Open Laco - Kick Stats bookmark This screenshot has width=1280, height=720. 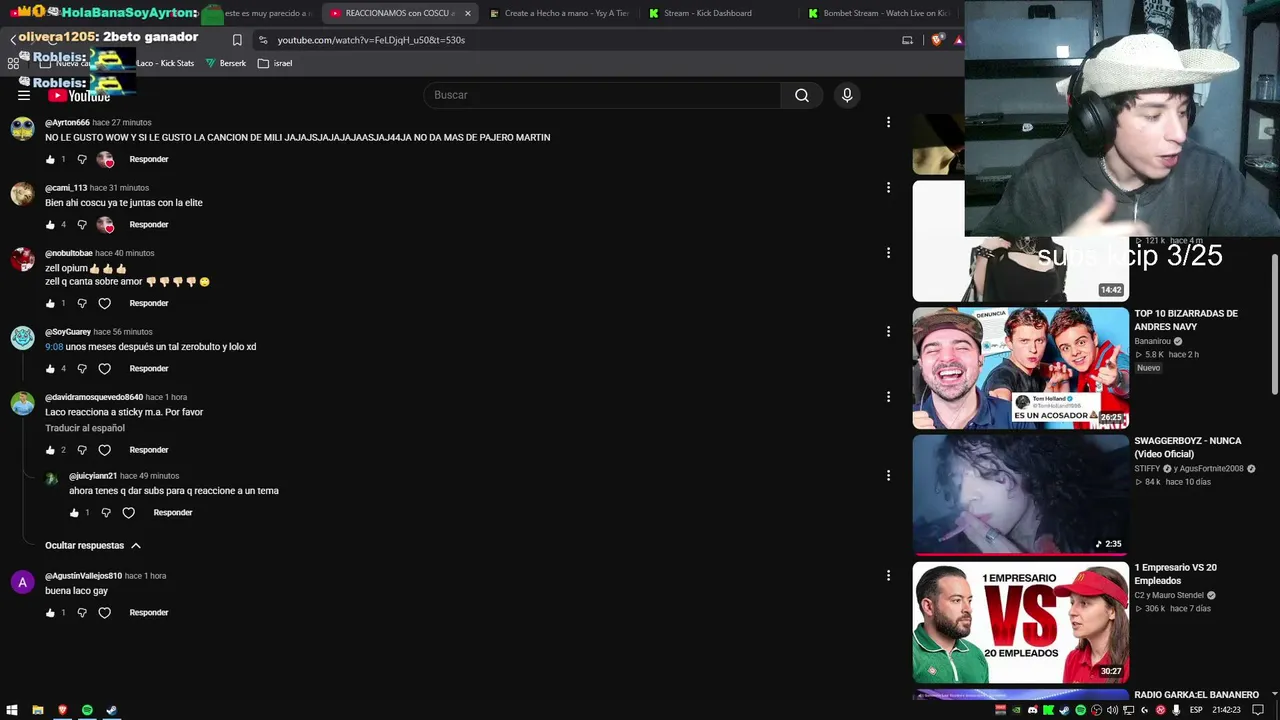pyautogui.click(x=165, y=63)
